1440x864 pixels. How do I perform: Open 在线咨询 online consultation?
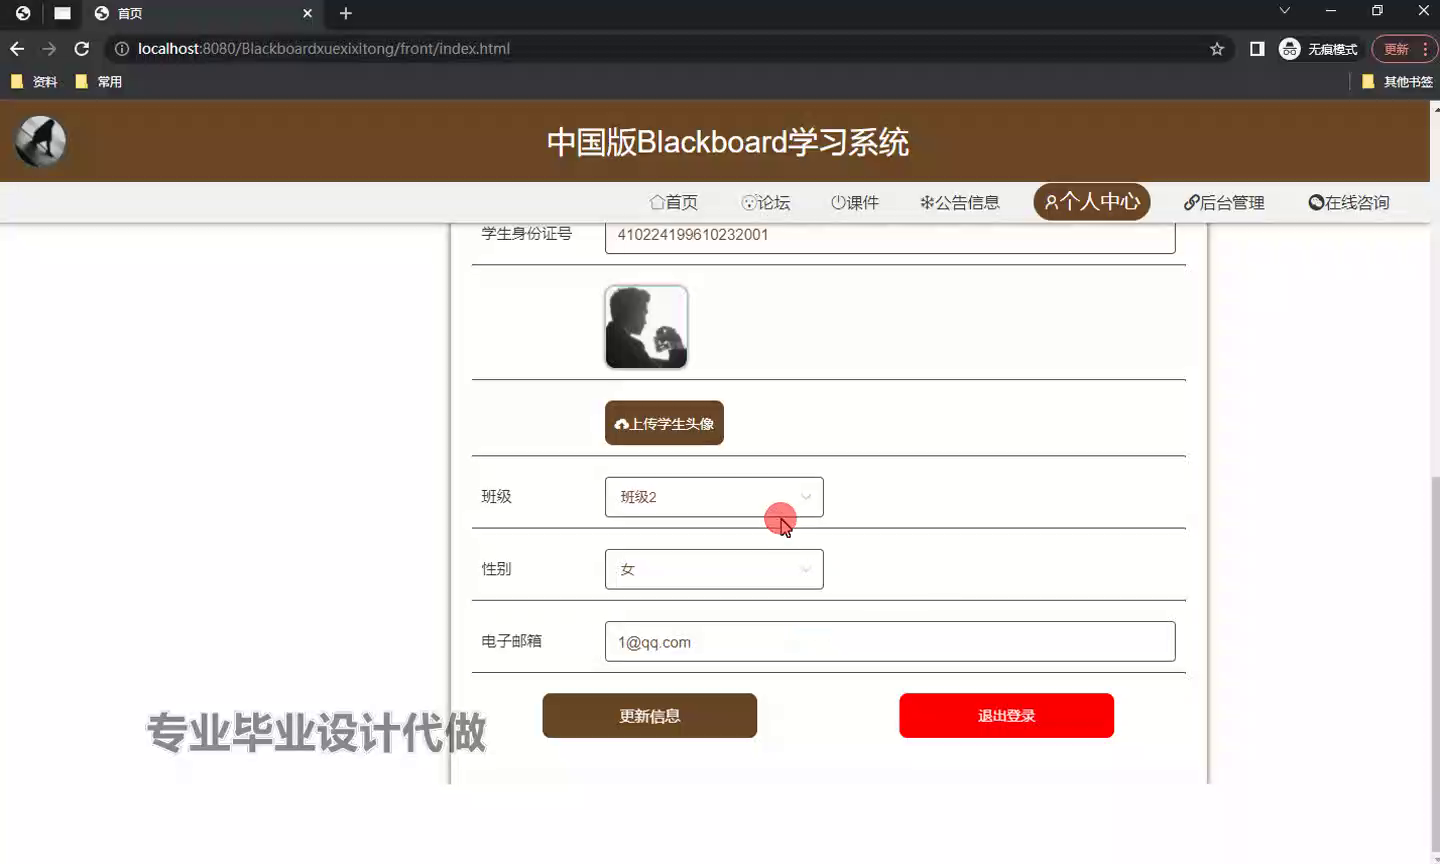click(1349, 202)
